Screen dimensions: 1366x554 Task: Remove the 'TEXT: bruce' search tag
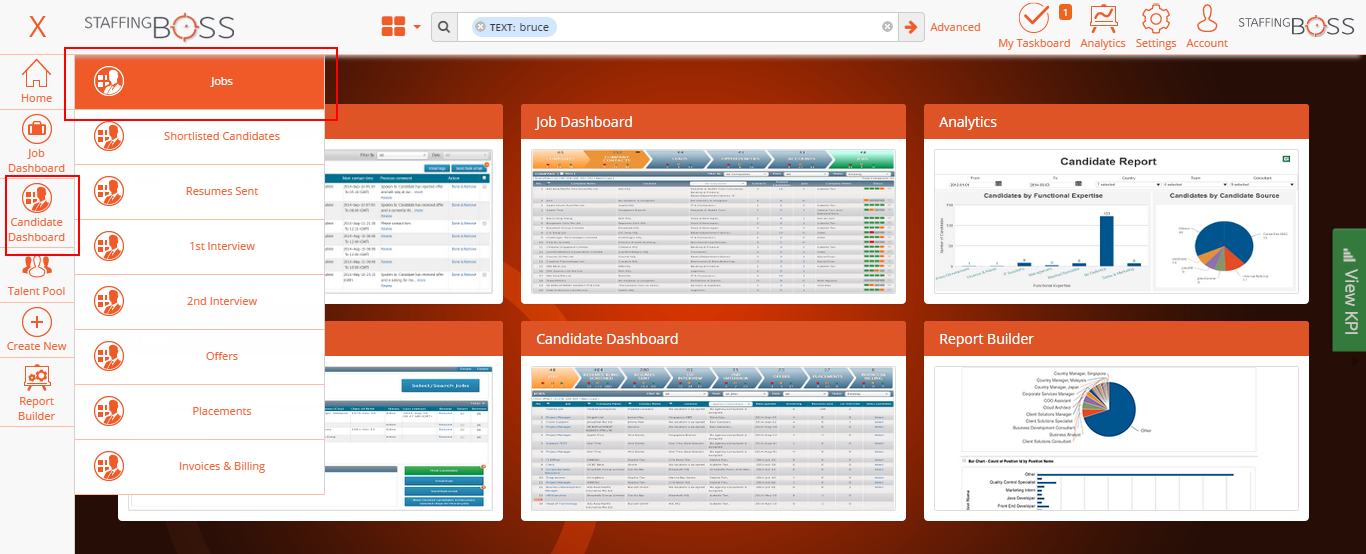[481, 27]
